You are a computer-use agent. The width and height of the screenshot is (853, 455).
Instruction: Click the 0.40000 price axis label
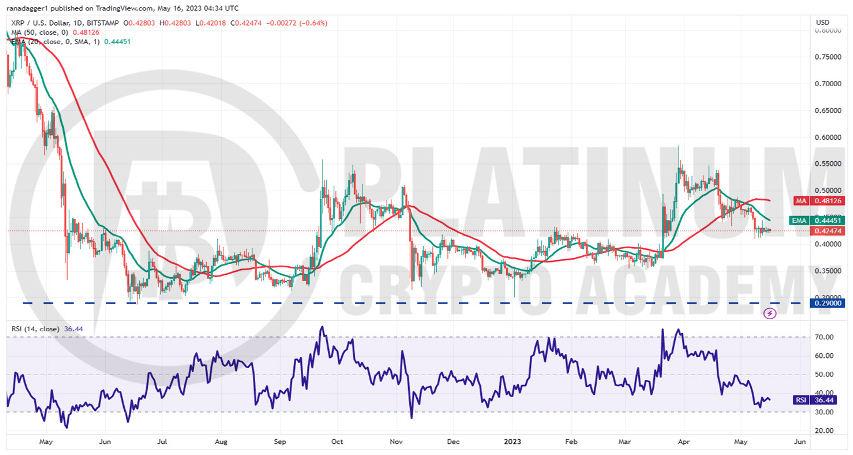(827, 244)
